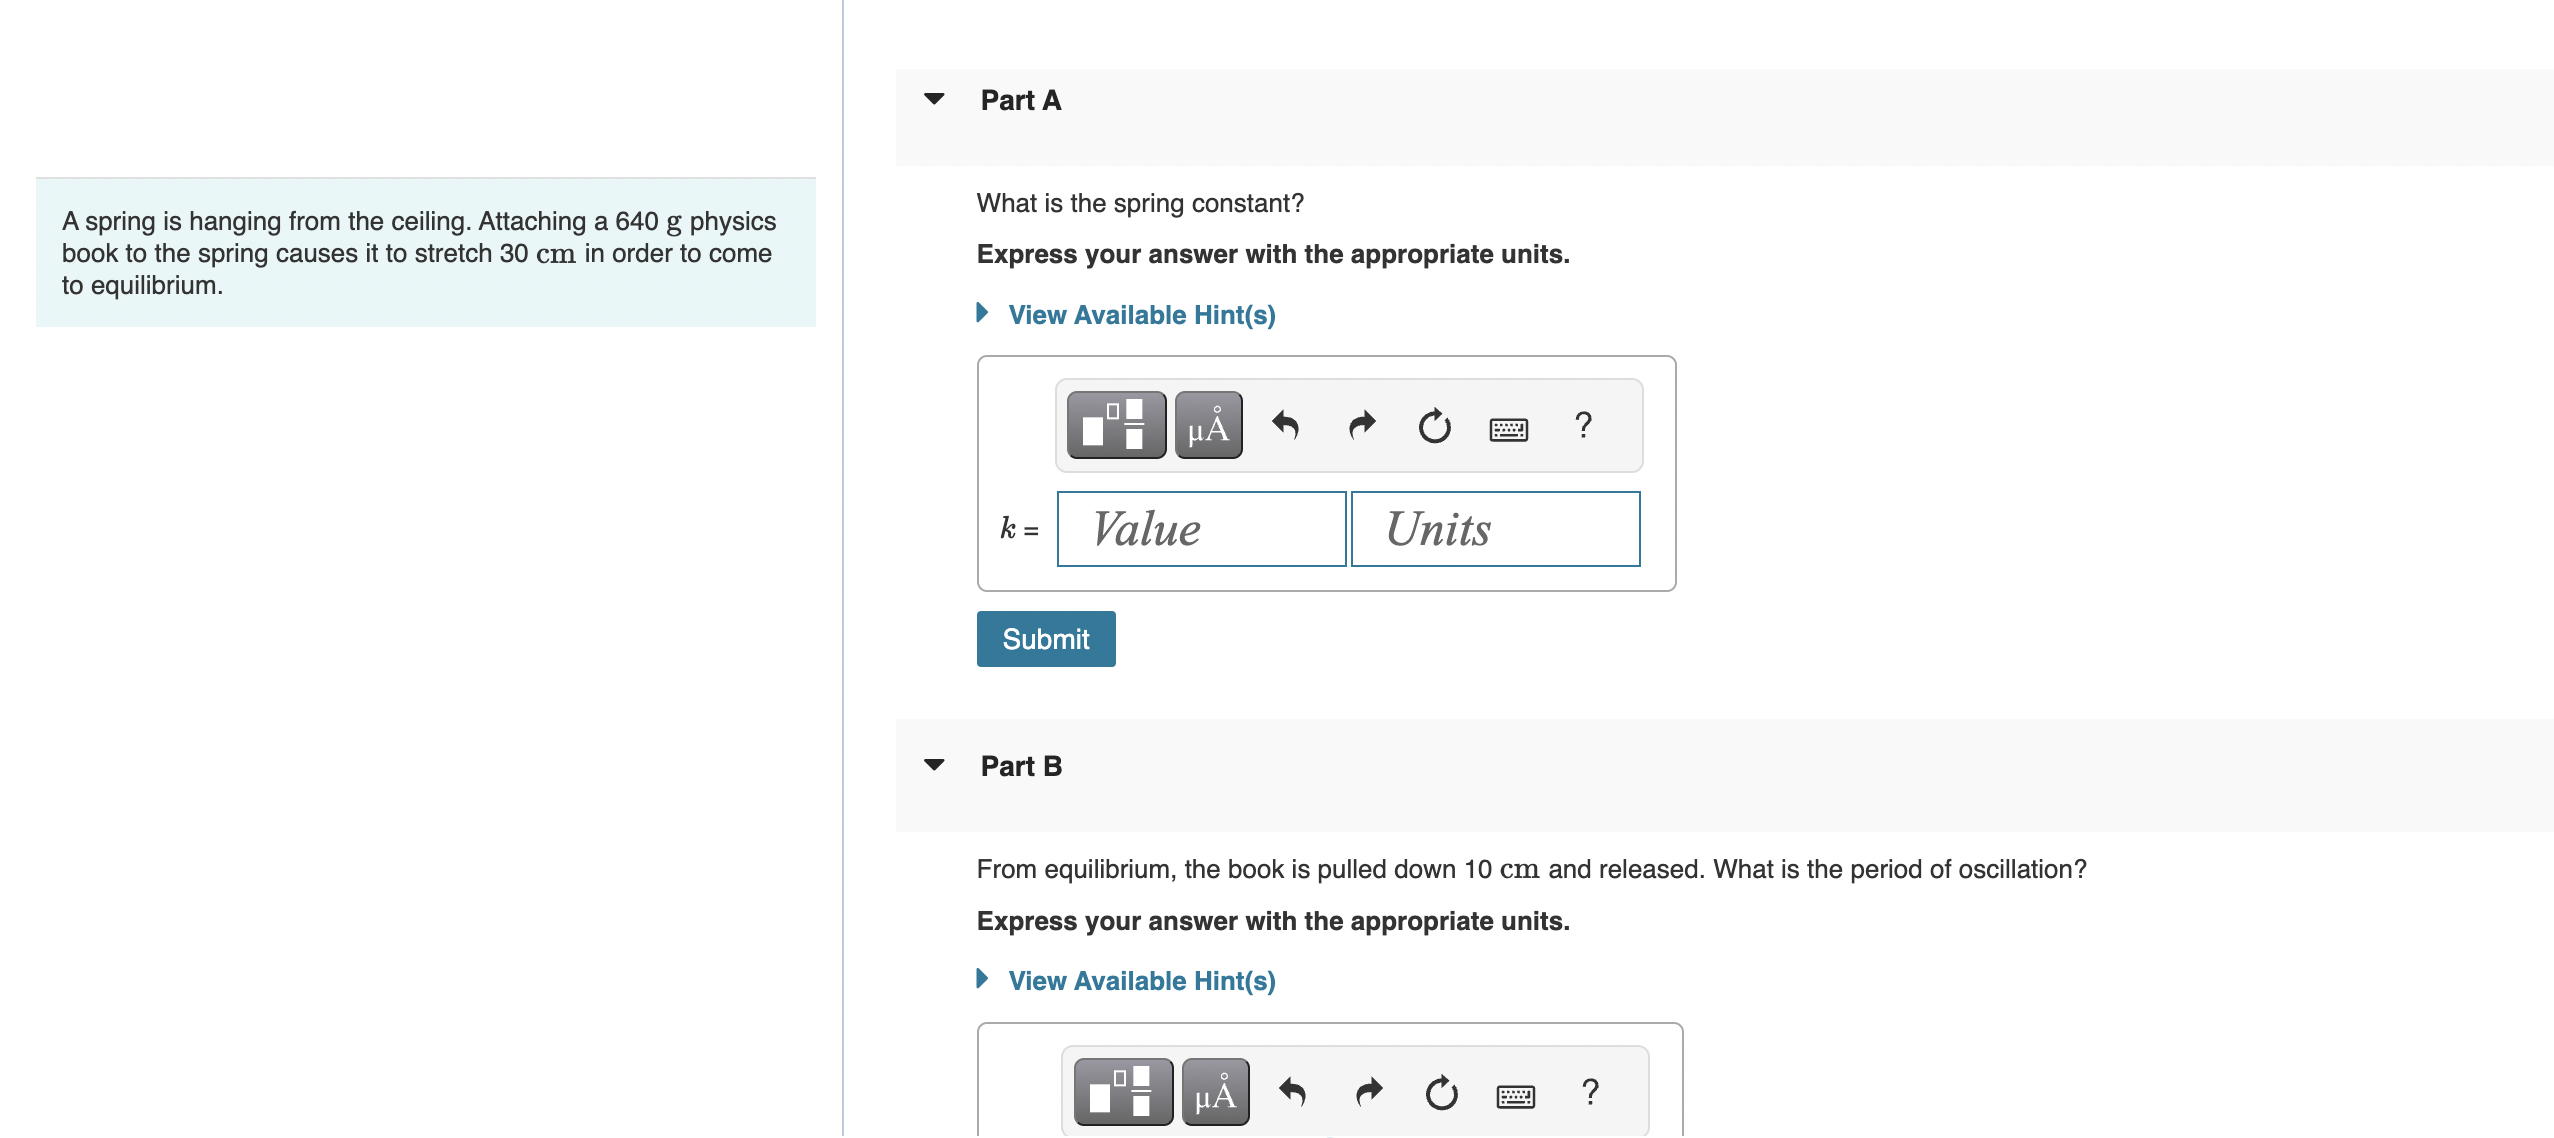Click undo arrow in Part B toolbar
The width and height of the screenshot is (2554, 1138).
tap(1292, 1092)
